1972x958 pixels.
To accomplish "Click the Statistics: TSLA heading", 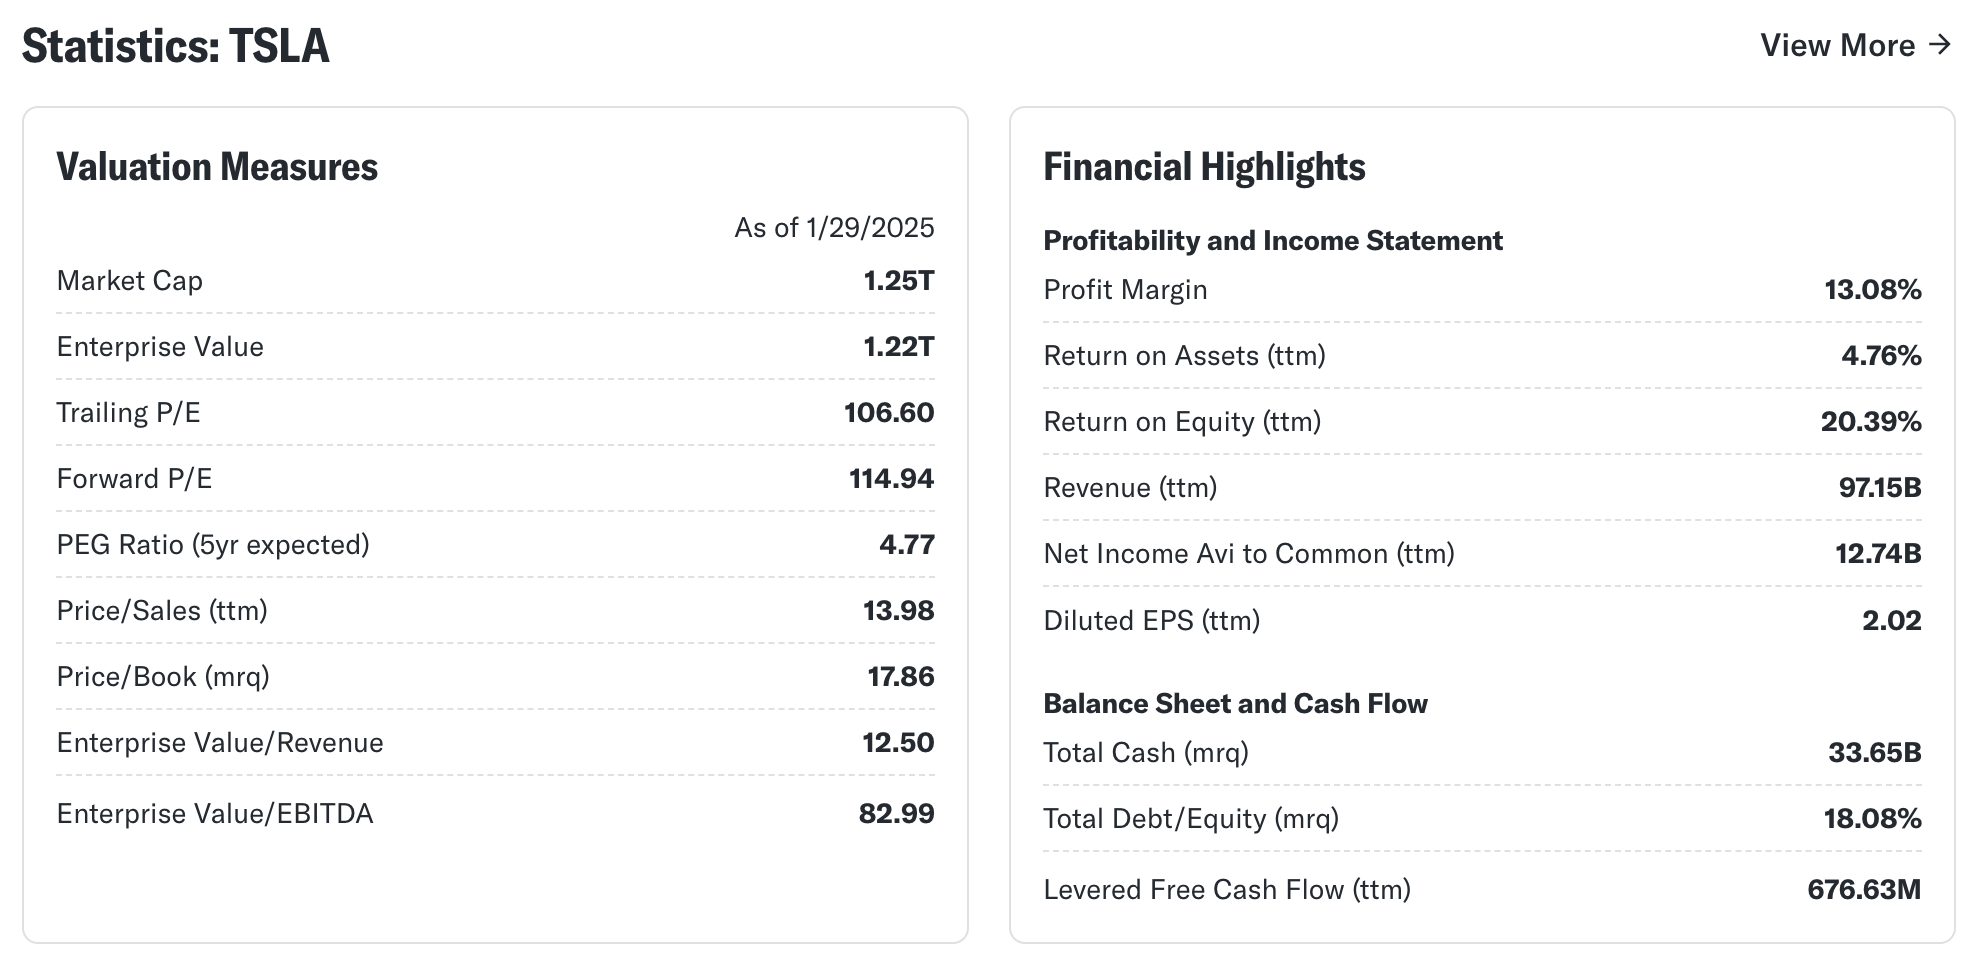I will [x=175, y=46].
